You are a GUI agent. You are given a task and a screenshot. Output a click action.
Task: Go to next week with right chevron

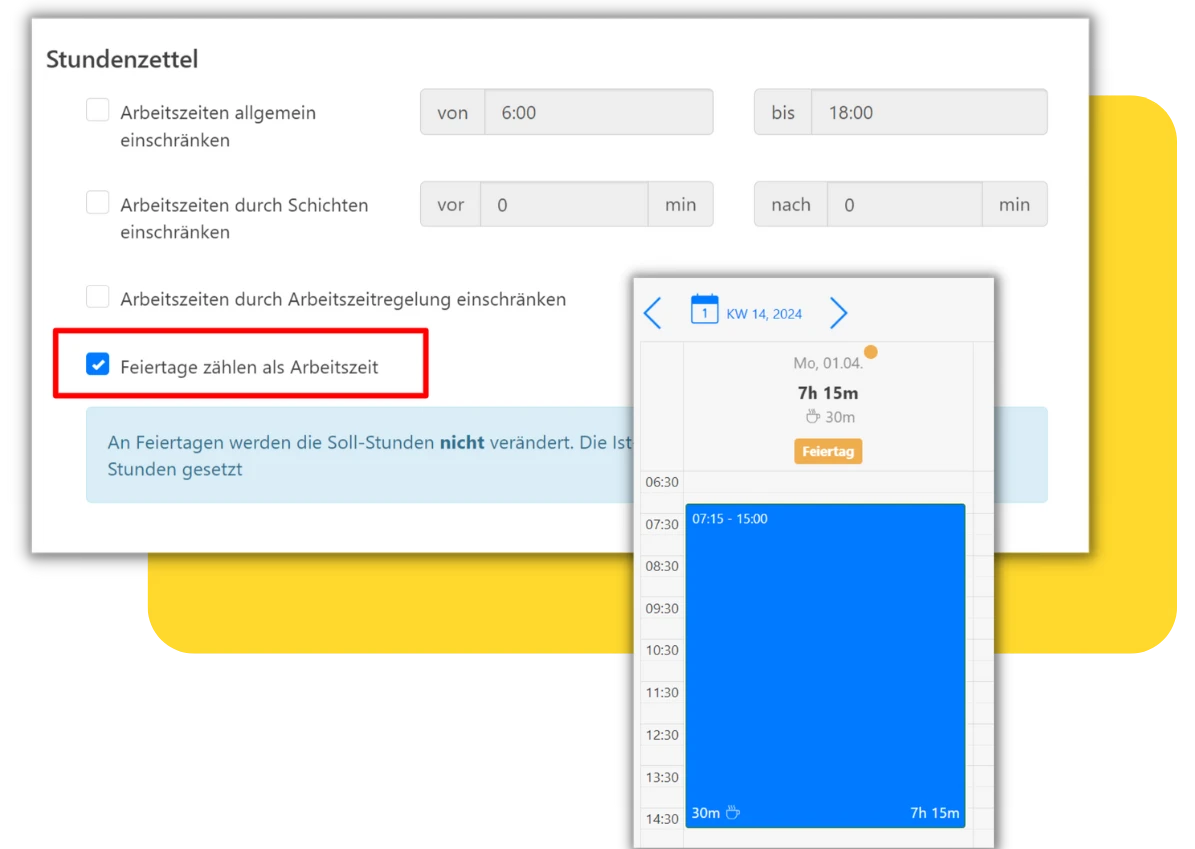pyautogui.click(x=838, y=313)
